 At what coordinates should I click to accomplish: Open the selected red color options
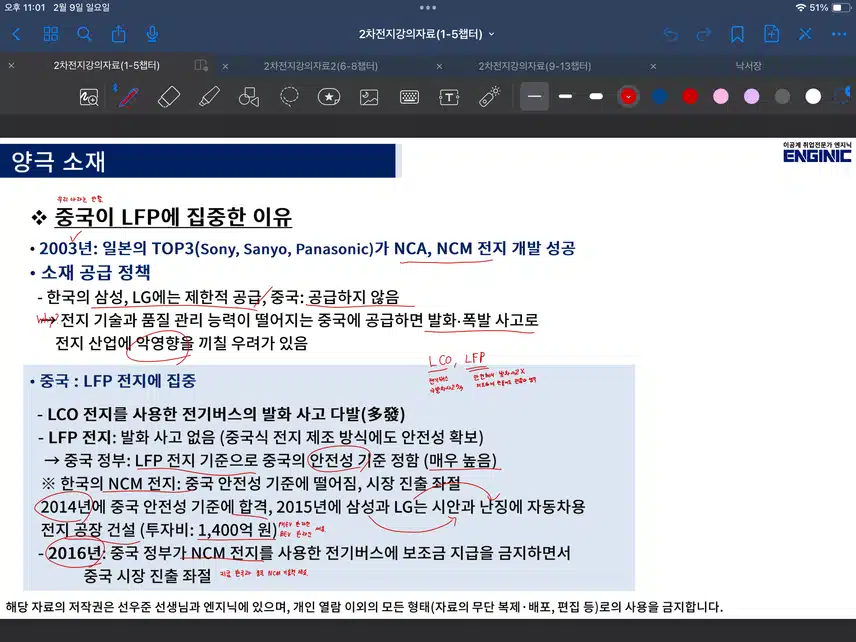(628, 97)
